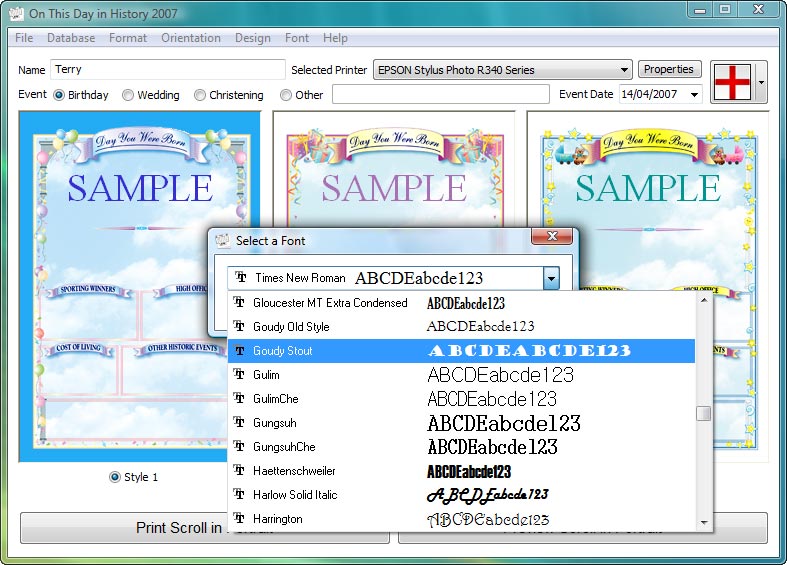Click TrueType icon beside Harrington

[x=239, y=518]
